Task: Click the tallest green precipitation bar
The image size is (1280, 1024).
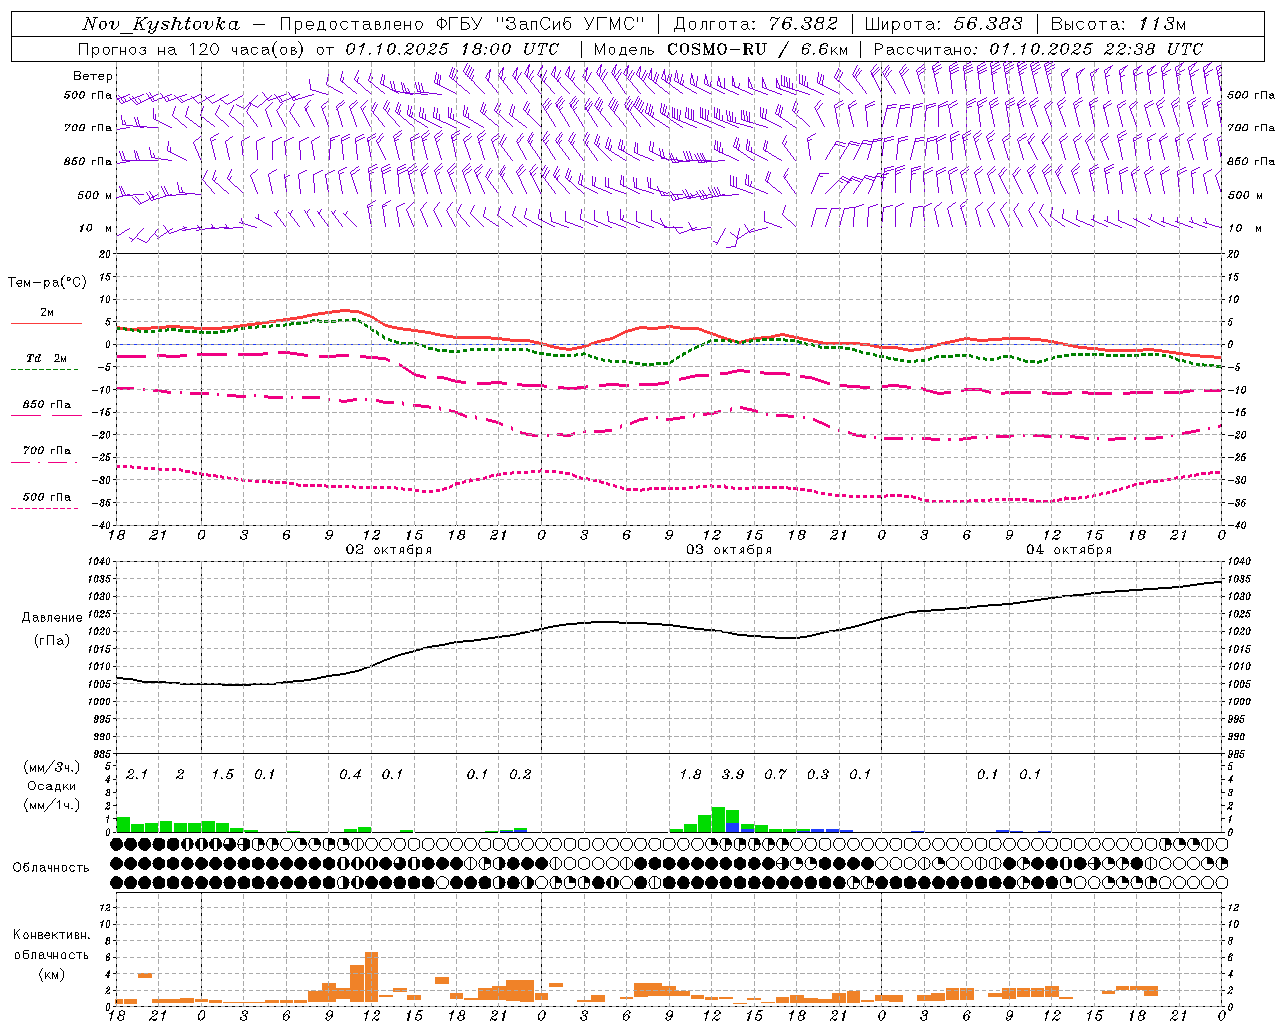Action: click(x=718, y=819)
